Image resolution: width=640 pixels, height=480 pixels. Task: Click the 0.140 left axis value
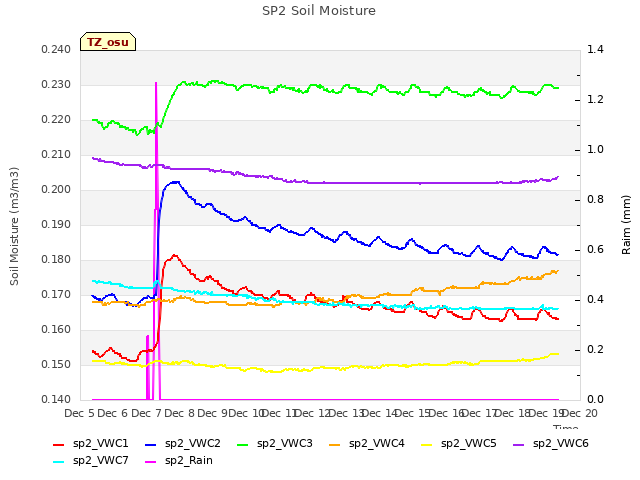coord(56,400)
